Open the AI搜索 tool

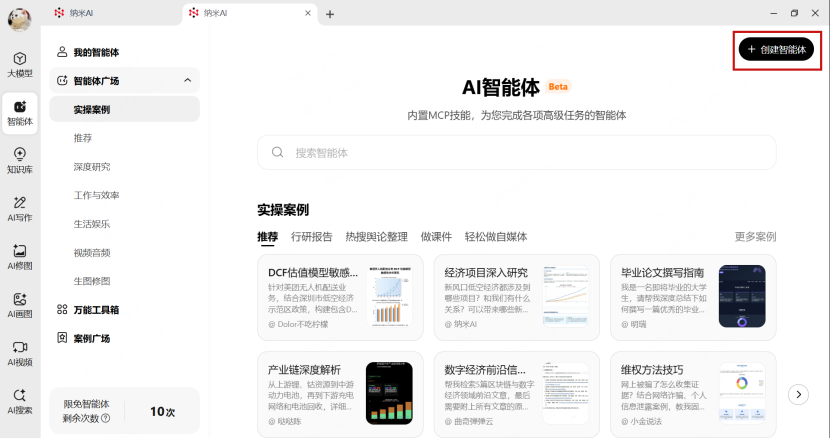(x=20, y=400)
